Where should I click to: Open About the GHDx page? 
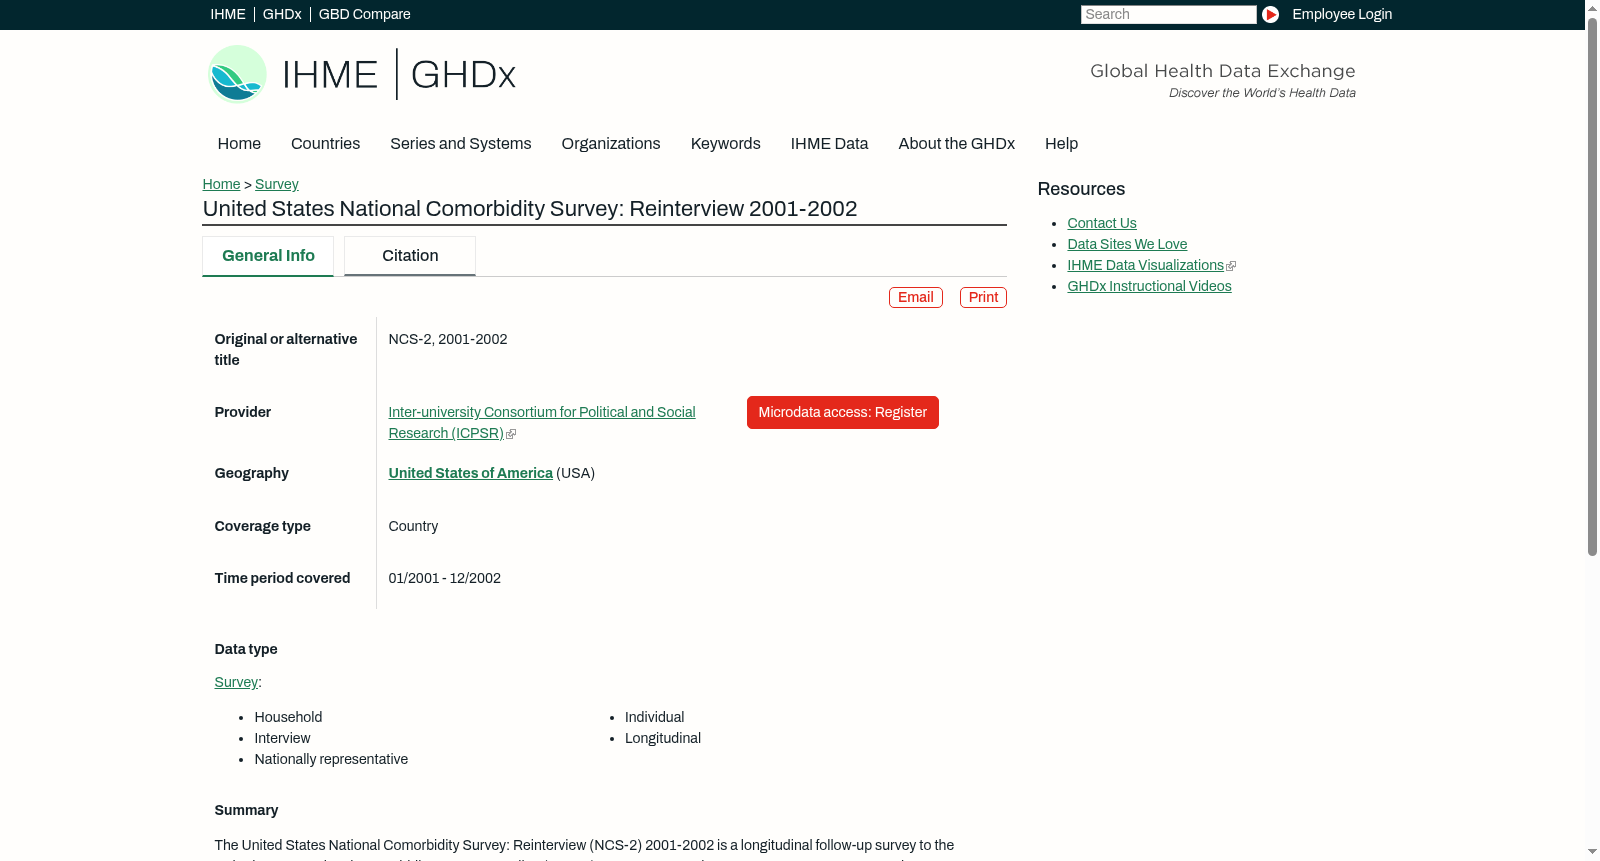point(957,144)
